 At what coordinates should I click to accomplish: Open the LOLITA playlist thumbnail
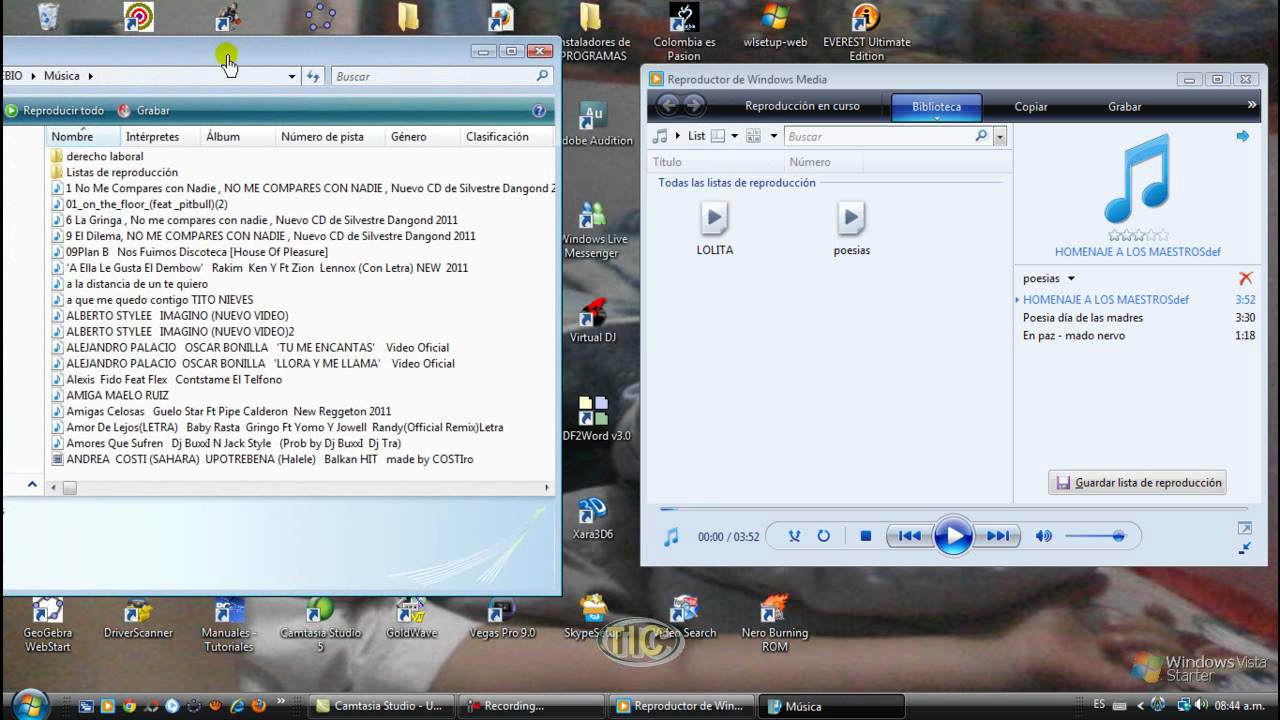tap(714, 218)
